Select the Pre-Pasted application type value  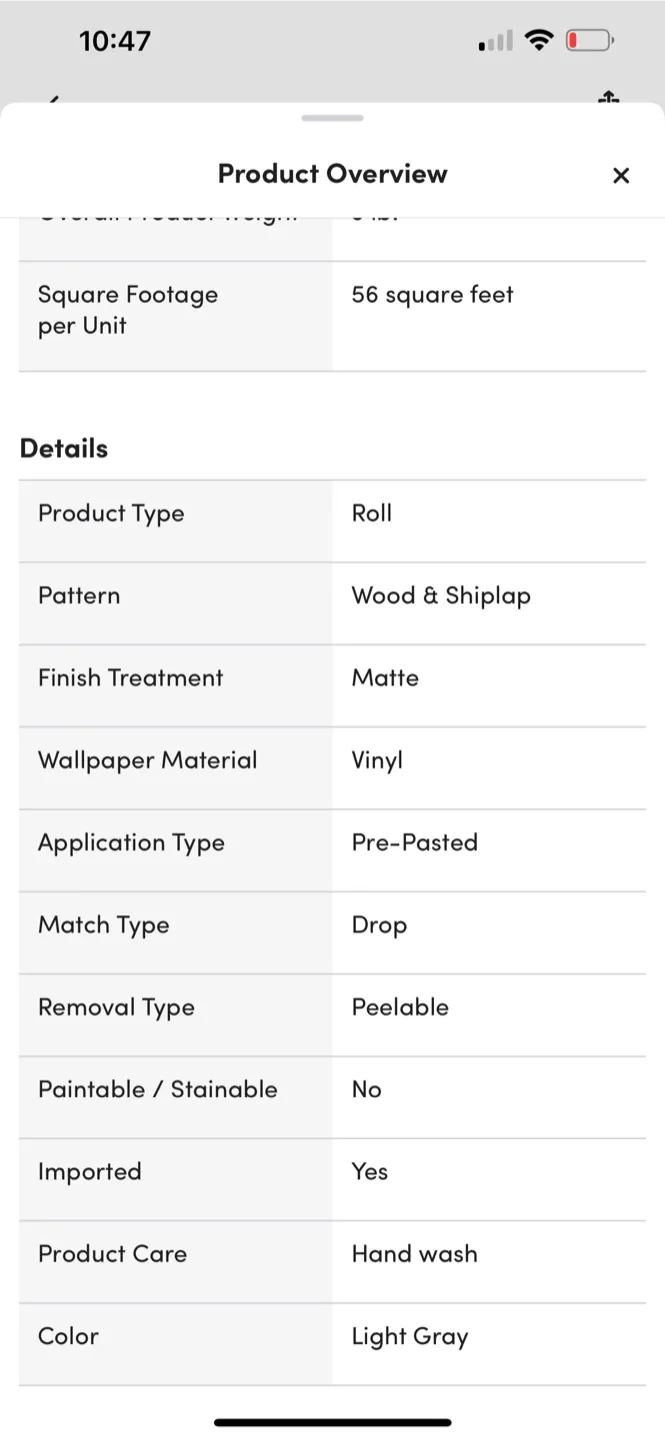[x=414, y=843]
